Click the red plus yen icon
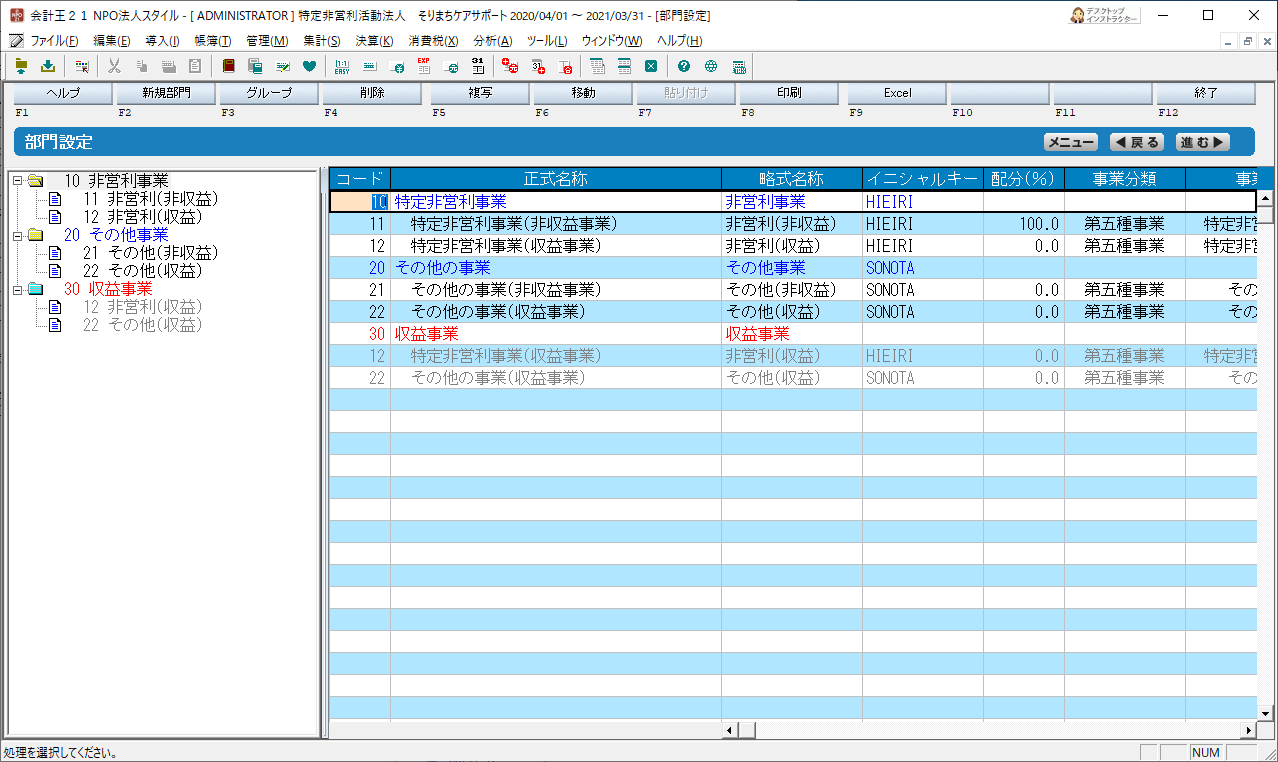The width and height of the screenshot is (1278, 762). 510,66
